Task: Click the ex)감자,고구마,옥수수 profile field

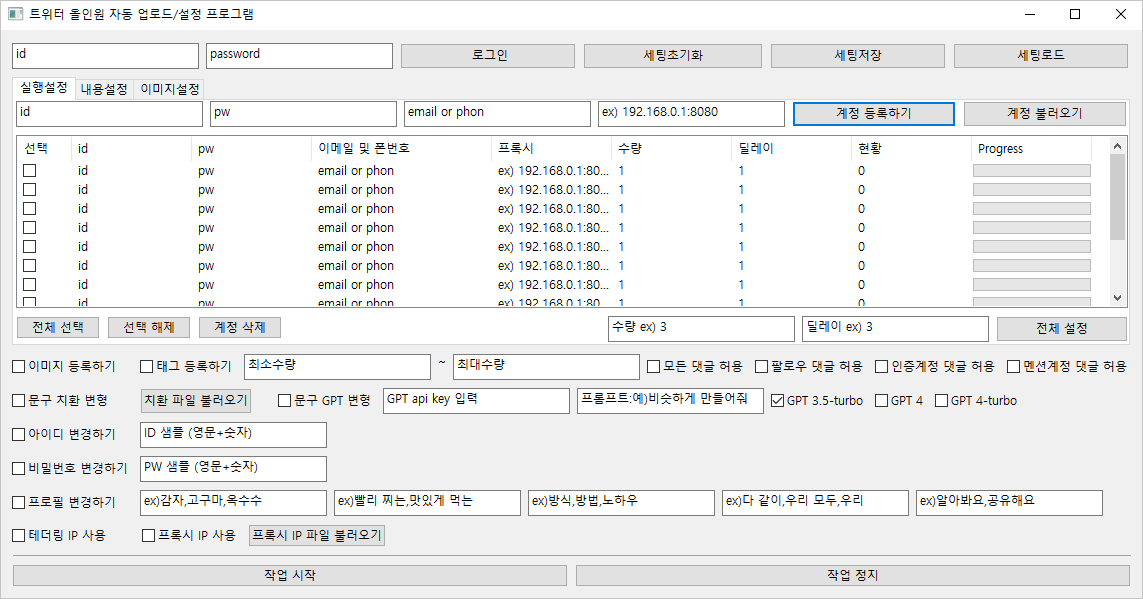Action: 233,503
